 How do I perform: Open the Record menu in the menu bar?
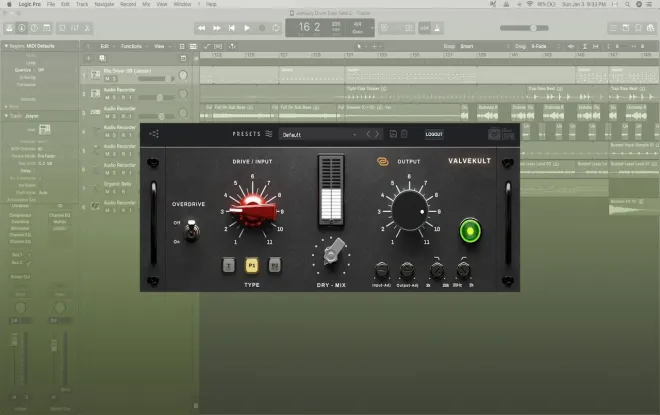click(x=128, y=4)
